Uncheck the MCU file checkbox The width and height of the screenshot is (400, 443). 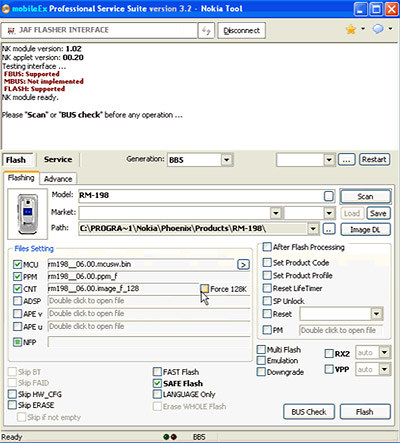pos(17,265)
